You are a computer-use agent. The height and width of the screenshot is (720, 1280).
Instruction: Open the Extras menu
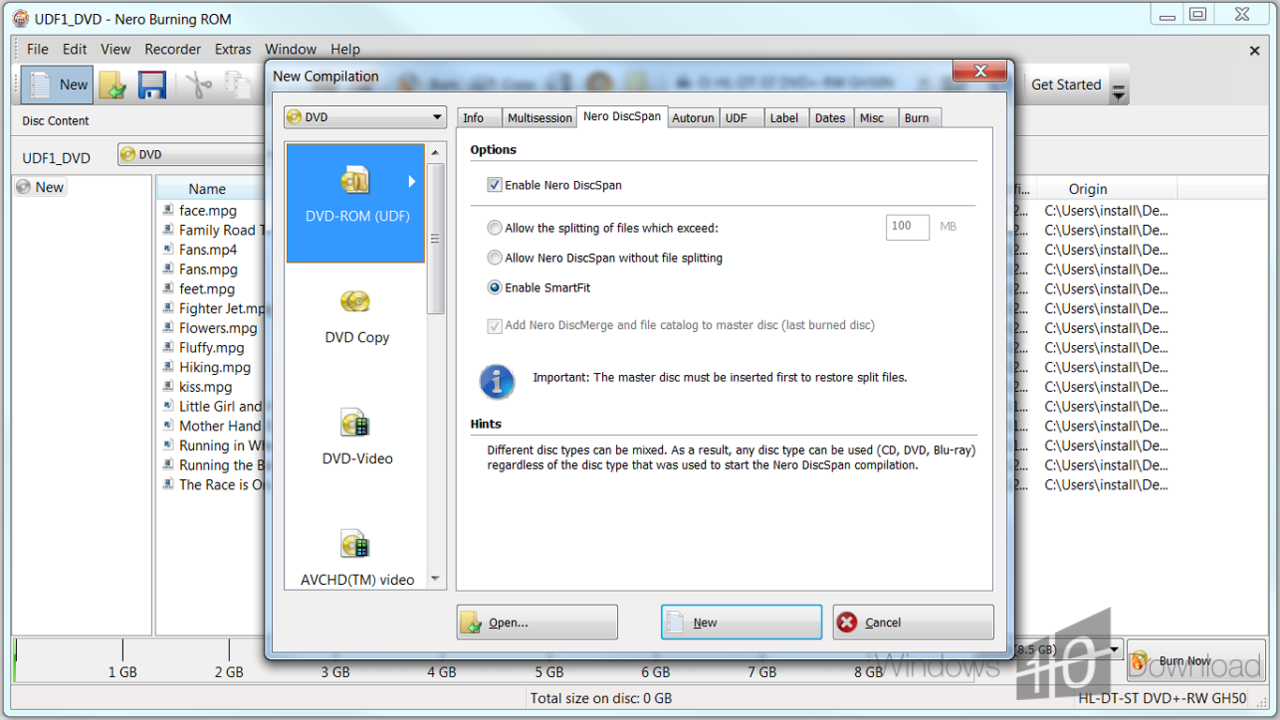pyautogui.click(x=233, y=49)
